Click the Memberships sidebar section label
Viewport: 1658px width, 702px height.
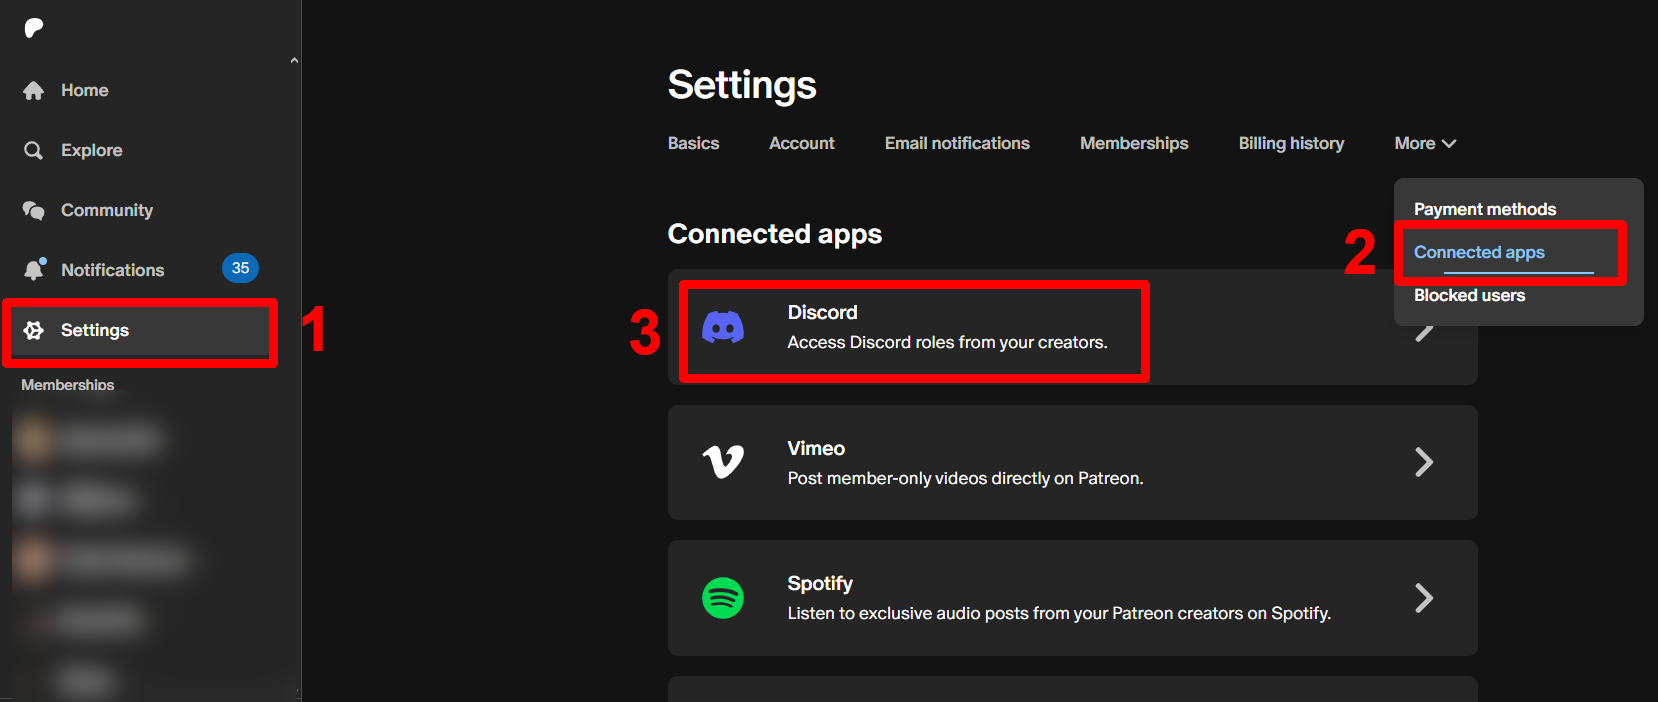pyautogui.click(x=68, y=385)
